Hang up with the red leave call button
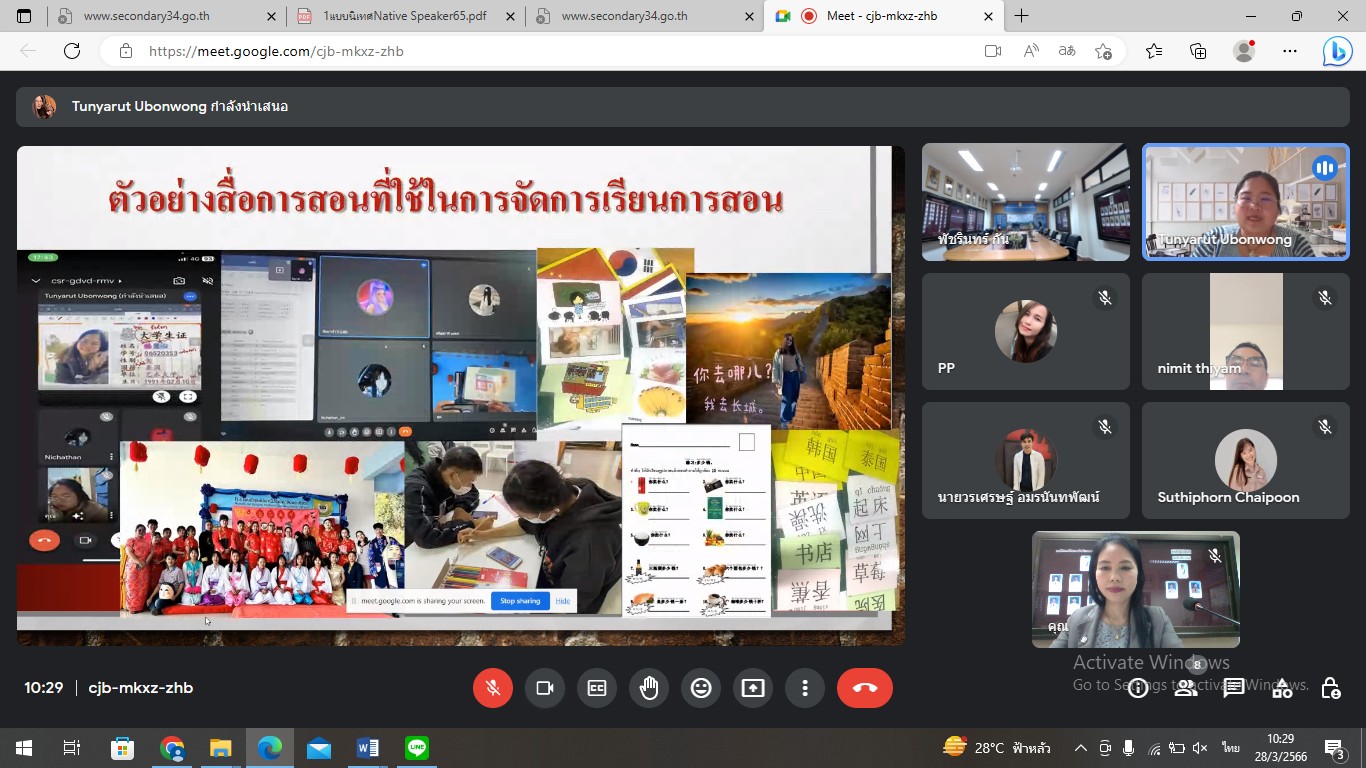This screenshot has height=768, width=1366. point(864,688)
